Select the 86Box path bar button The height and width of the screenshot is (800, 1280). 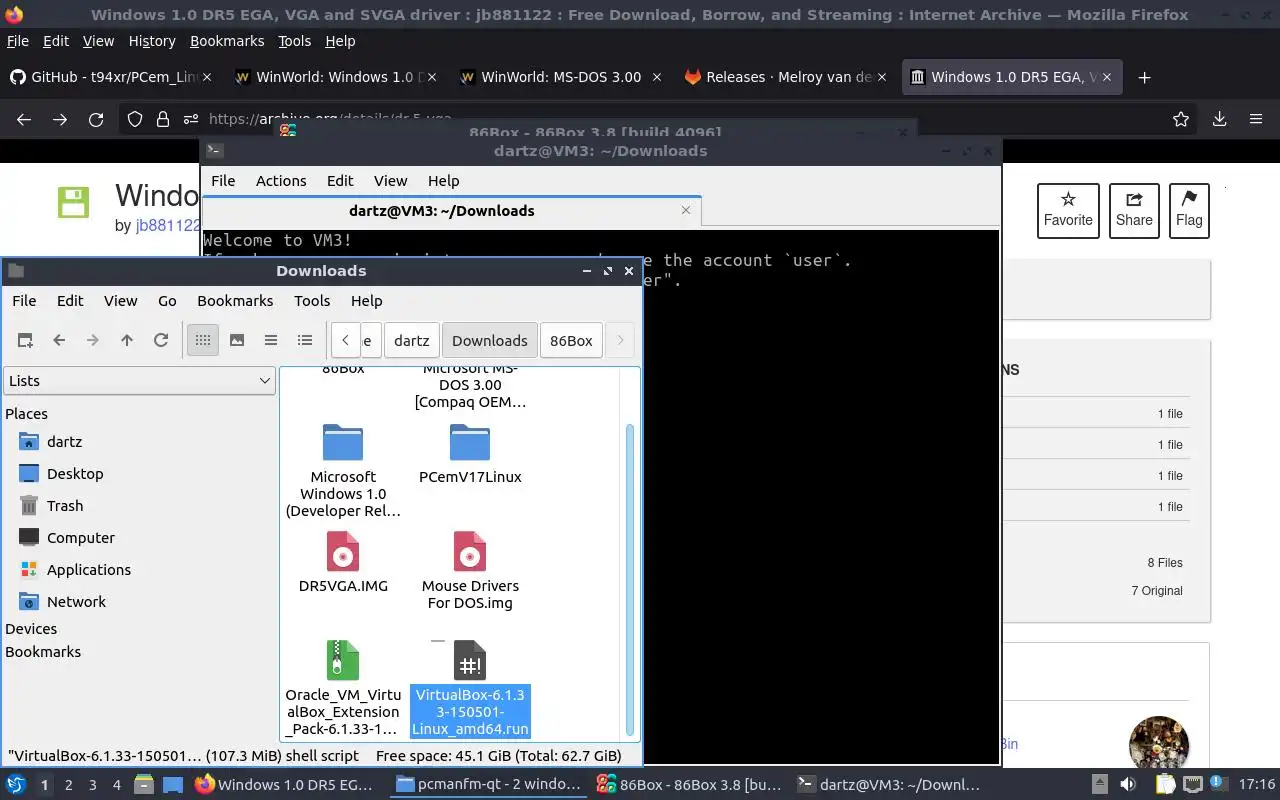click(x=571, y=340)
